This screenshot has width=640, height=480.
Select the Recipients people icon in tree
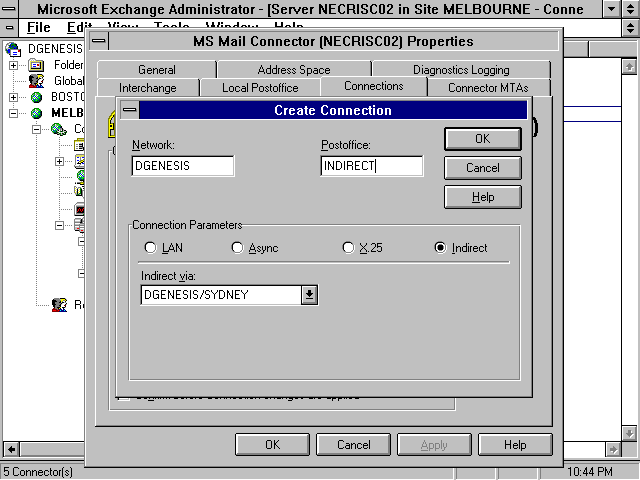click(x=60, y=305)
